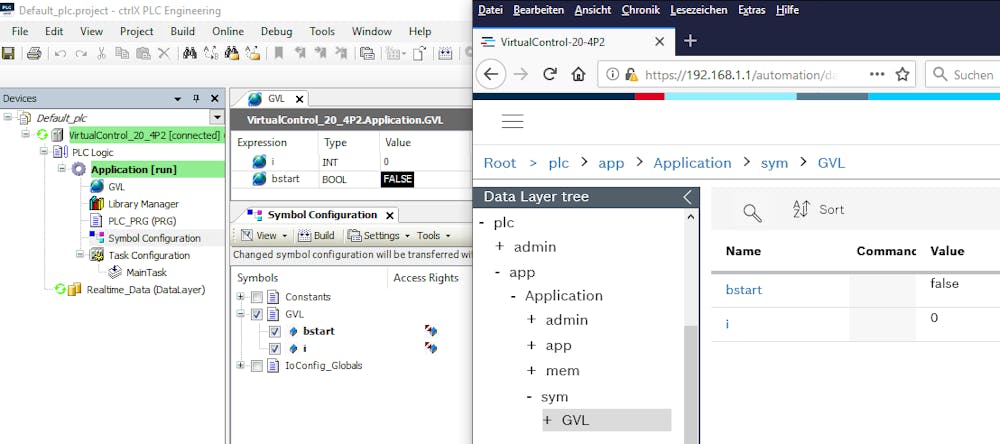
Task: Check the IoConfig_Globals checkbox
Action: [x=258, y=365]
